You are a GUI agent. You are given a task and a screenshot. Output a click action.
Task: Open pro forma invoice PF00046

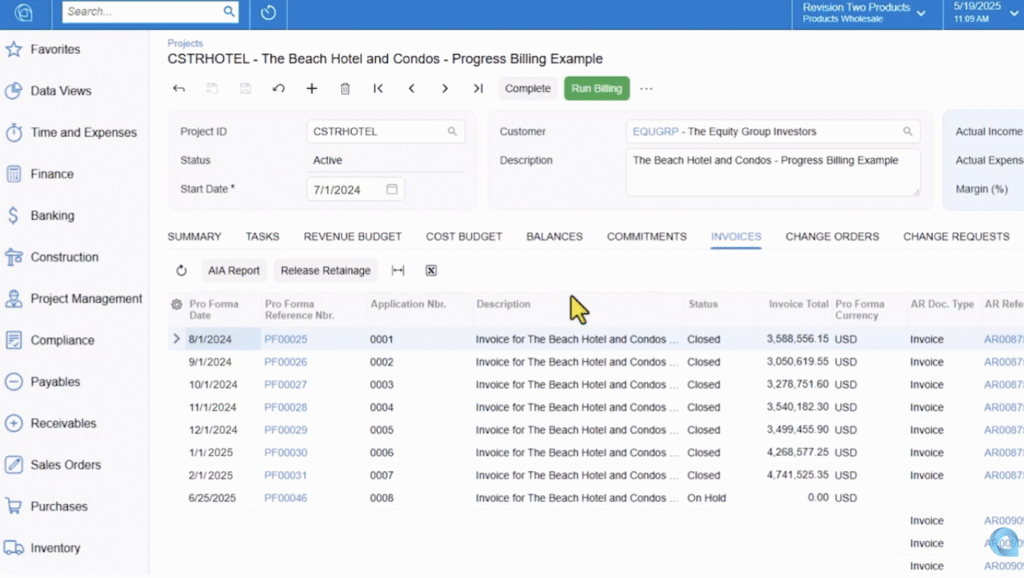pos(285,498)
